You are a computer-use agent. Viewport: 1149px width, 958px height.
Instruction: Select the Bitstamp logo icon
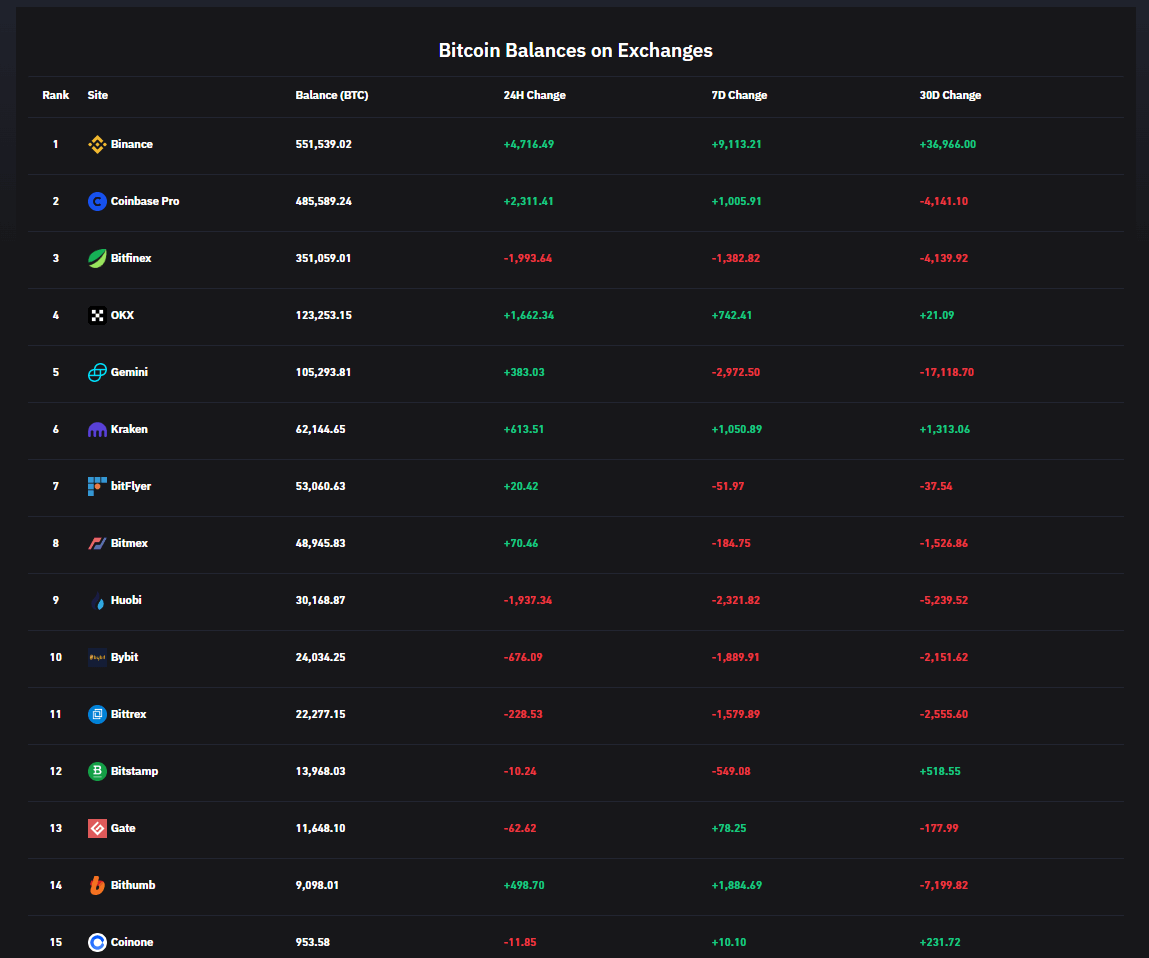[x=96, y=771]
